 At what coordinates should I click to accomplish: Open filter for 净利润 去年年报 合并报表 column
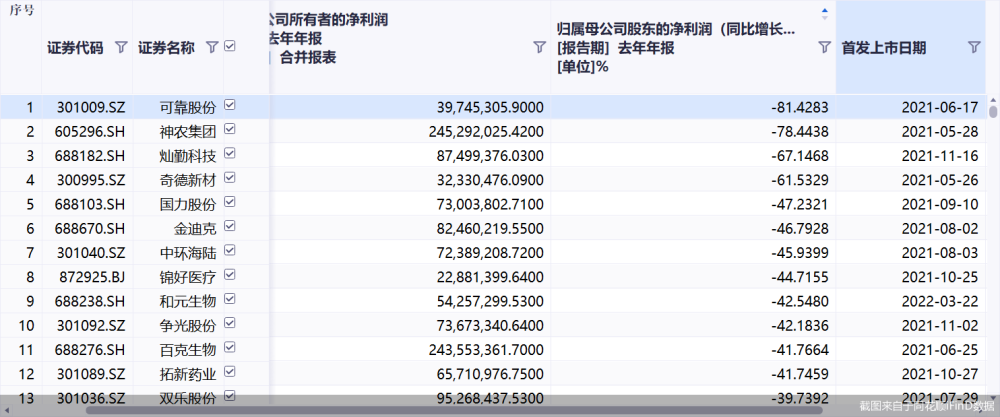tap(540, 47)
